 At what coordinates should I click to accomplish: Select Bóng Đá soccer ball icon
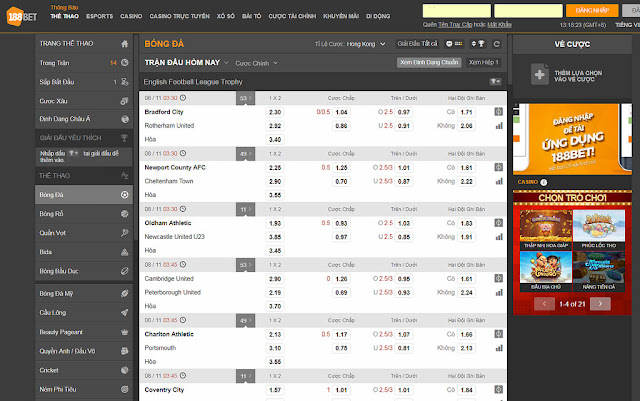(x=124, y=195)
